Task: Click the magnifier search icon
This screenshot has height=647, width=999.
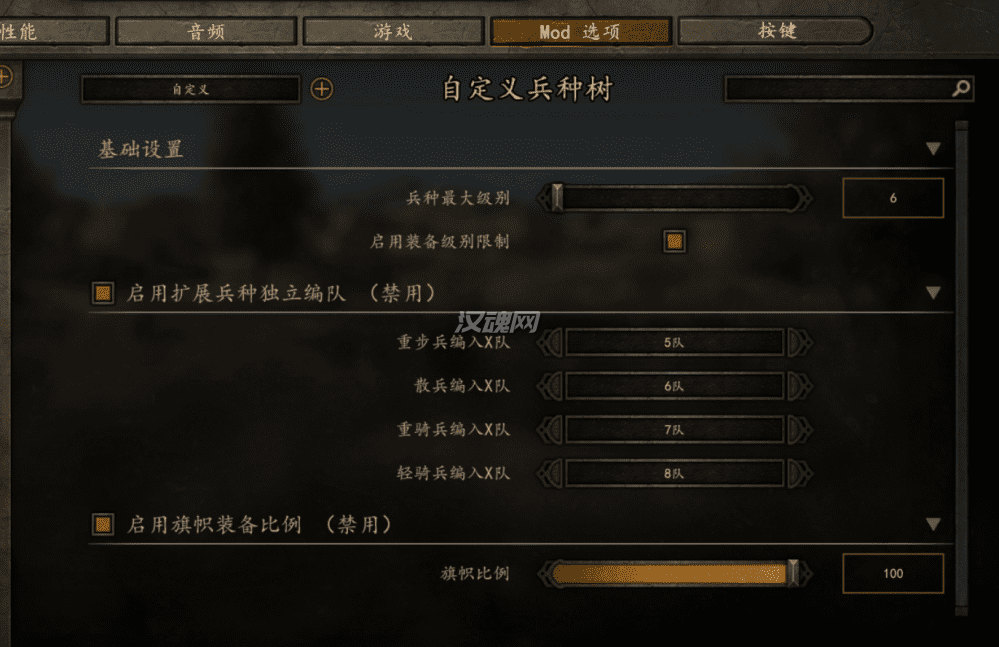Action: point(961,89)
